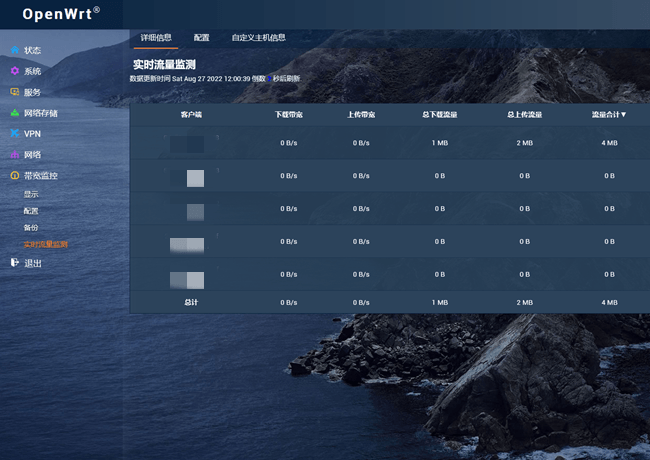Select the 详细信息 tab
650x460 pixels.
pyautogui.click(x=156, y=38)
